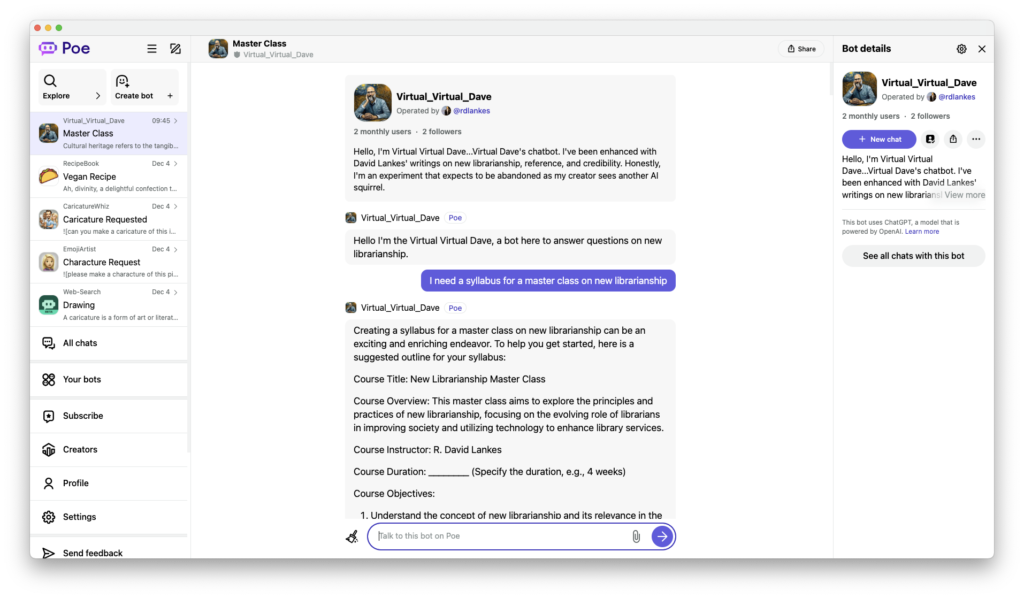Open the Subscribe page
The height and width of the screenshot is (598, 1024).
tap(108, 416)
